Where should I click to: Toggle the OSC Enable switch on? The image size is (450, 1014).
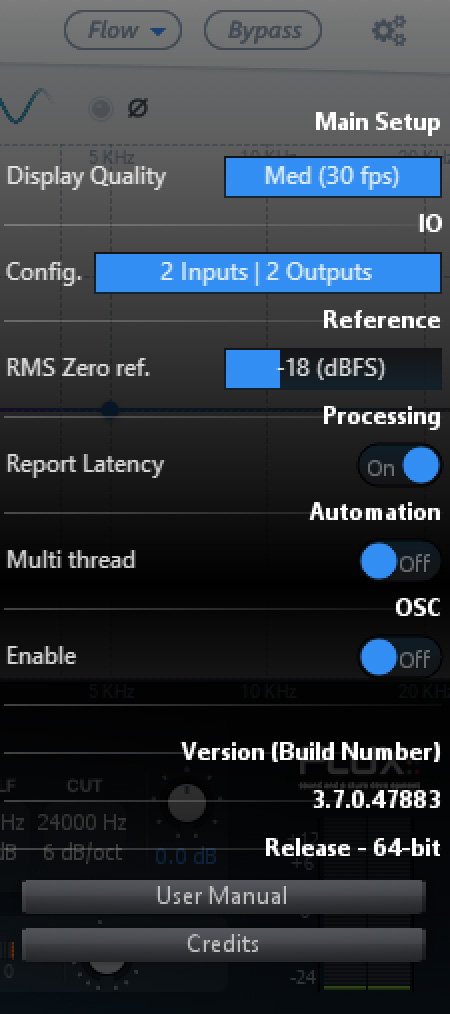point(400,658)
